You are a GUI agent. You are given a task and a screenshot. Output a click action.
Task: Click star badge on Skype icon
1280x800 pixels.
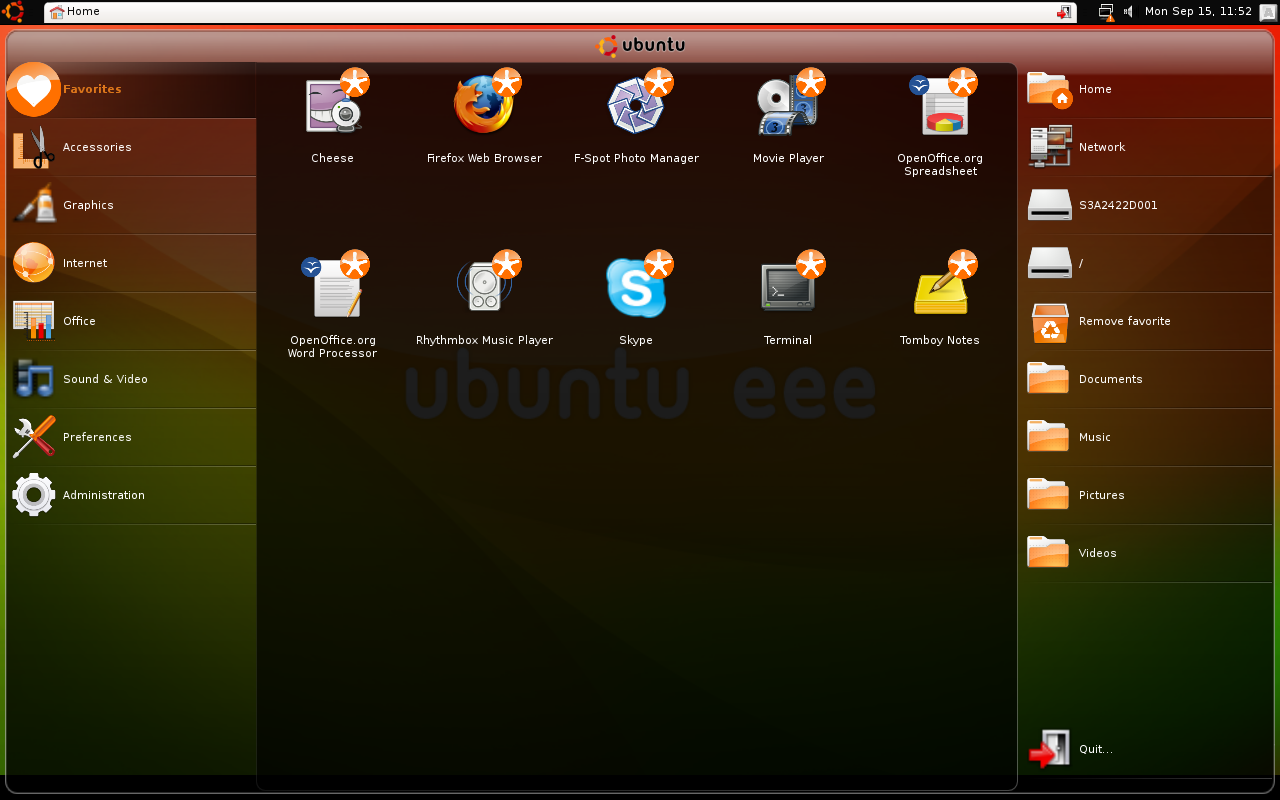(x=659, y=264)
